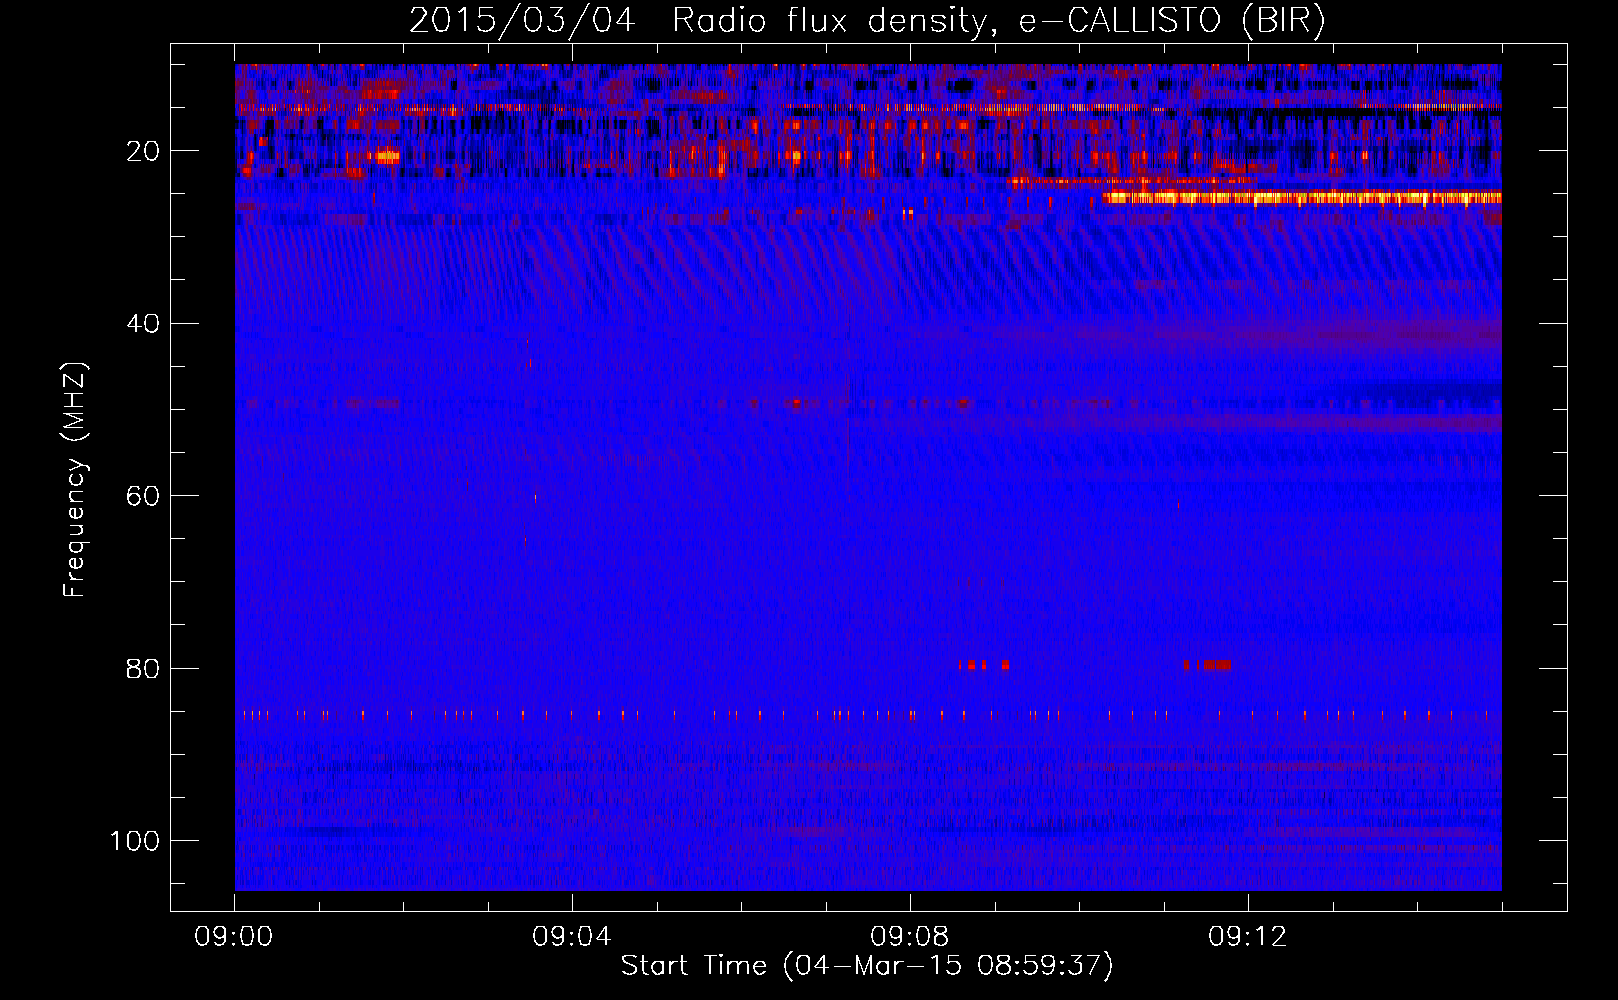
Task: Click the time tick label "09:08"
Action: [x=910, y=937]
